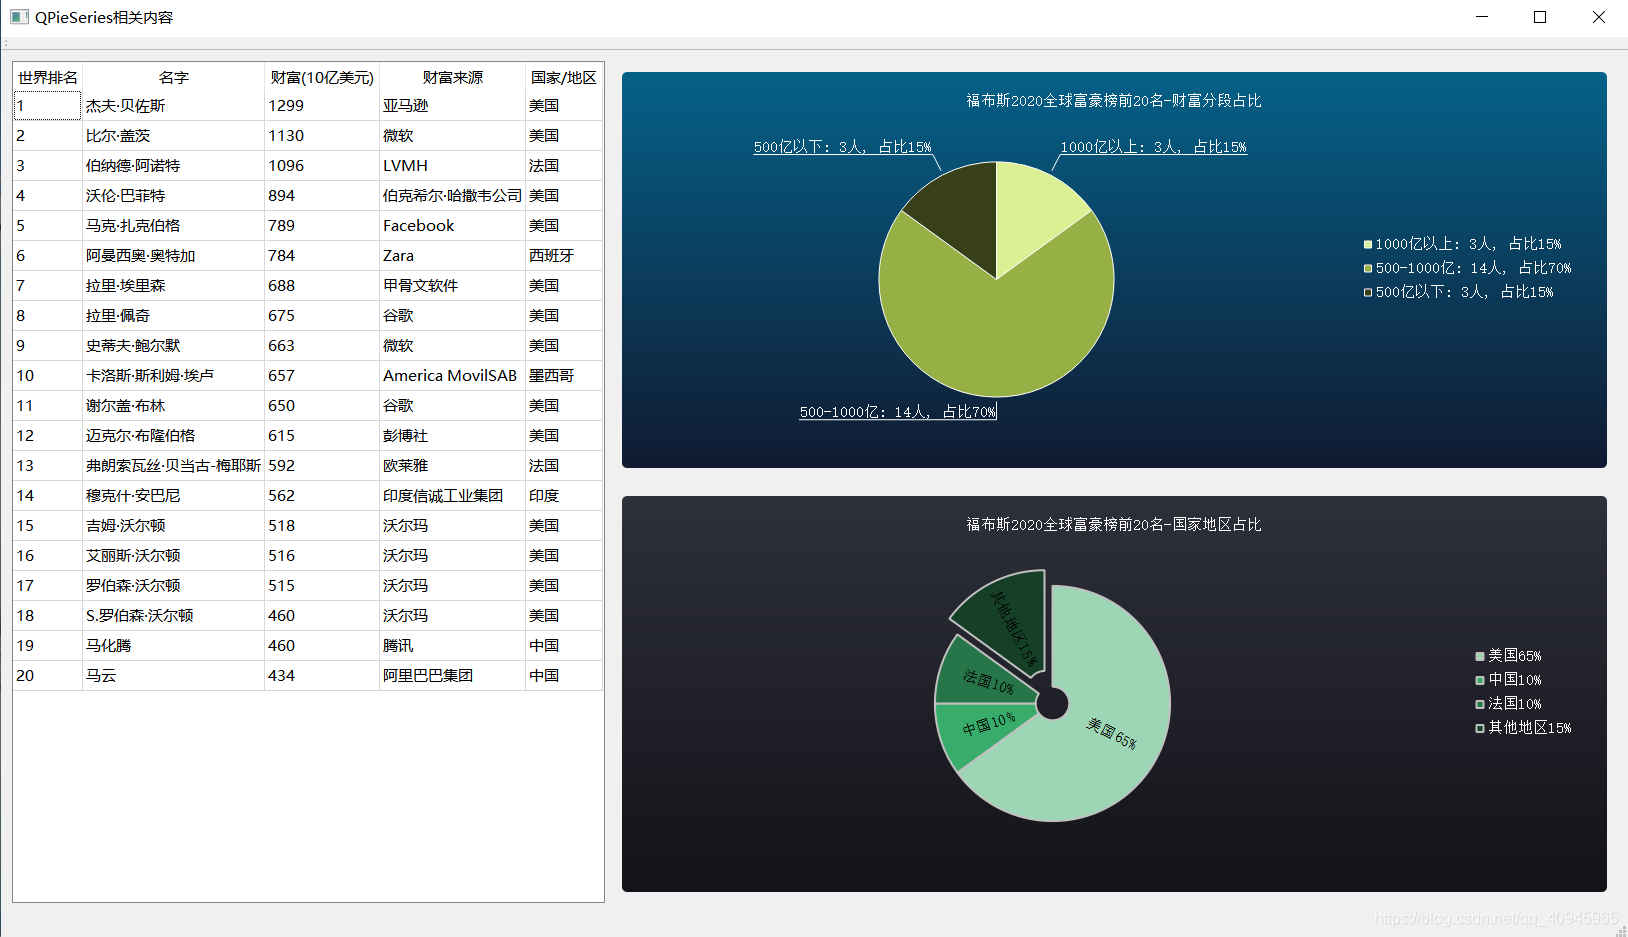Image resolution: width=1628 pixels, height=937 pixels.
Task: Click the exploded 其他地区 15% slice
Action: click(x=1010, y=618)
